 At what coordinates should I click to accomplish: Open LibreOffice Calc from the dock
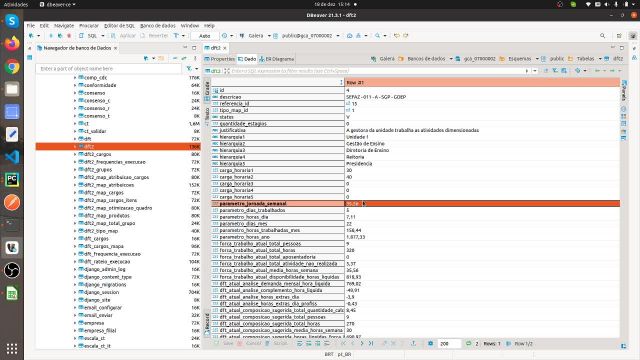(12, 293)
